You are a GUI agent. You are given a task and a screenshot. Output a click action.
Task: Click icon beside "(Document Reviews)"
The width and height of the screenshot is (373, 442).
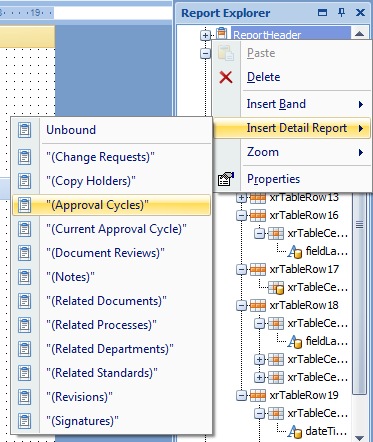(x=24, y=253)
